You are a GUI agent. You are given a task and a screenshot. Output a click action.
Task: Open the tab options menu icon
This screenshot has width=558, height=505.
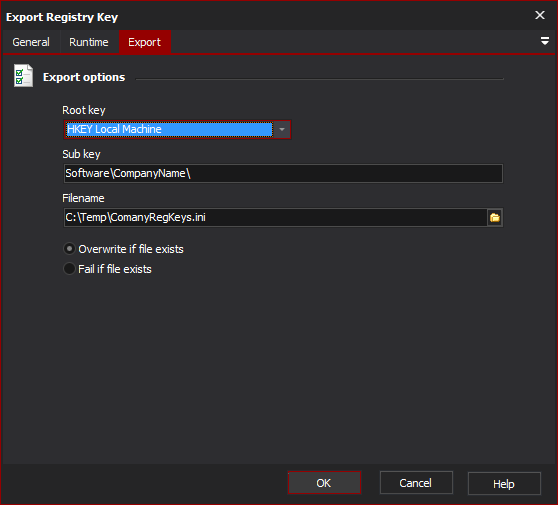click(544, 41)
